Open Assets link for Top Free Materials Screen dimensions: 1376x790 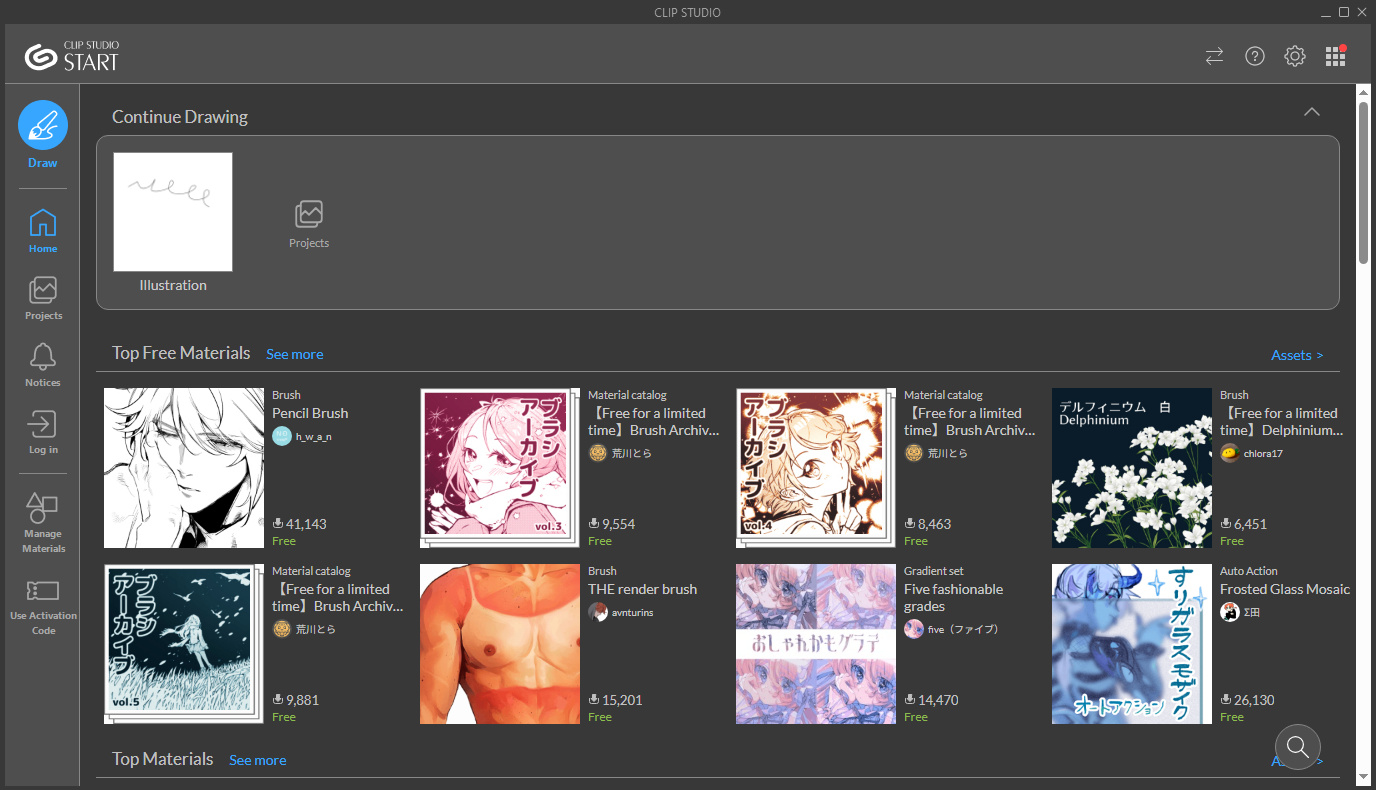click(1297, 355)
